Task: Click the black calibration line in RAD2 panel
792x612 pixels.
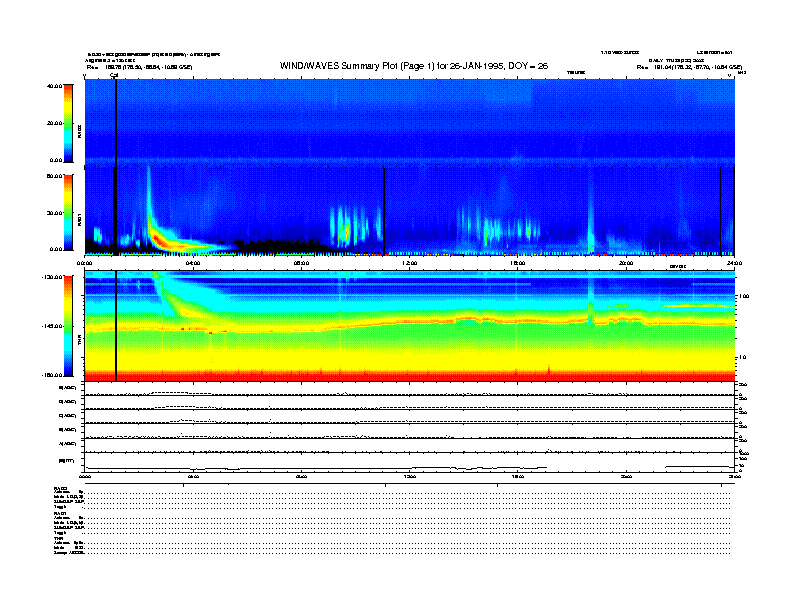Action: point(116,121)
